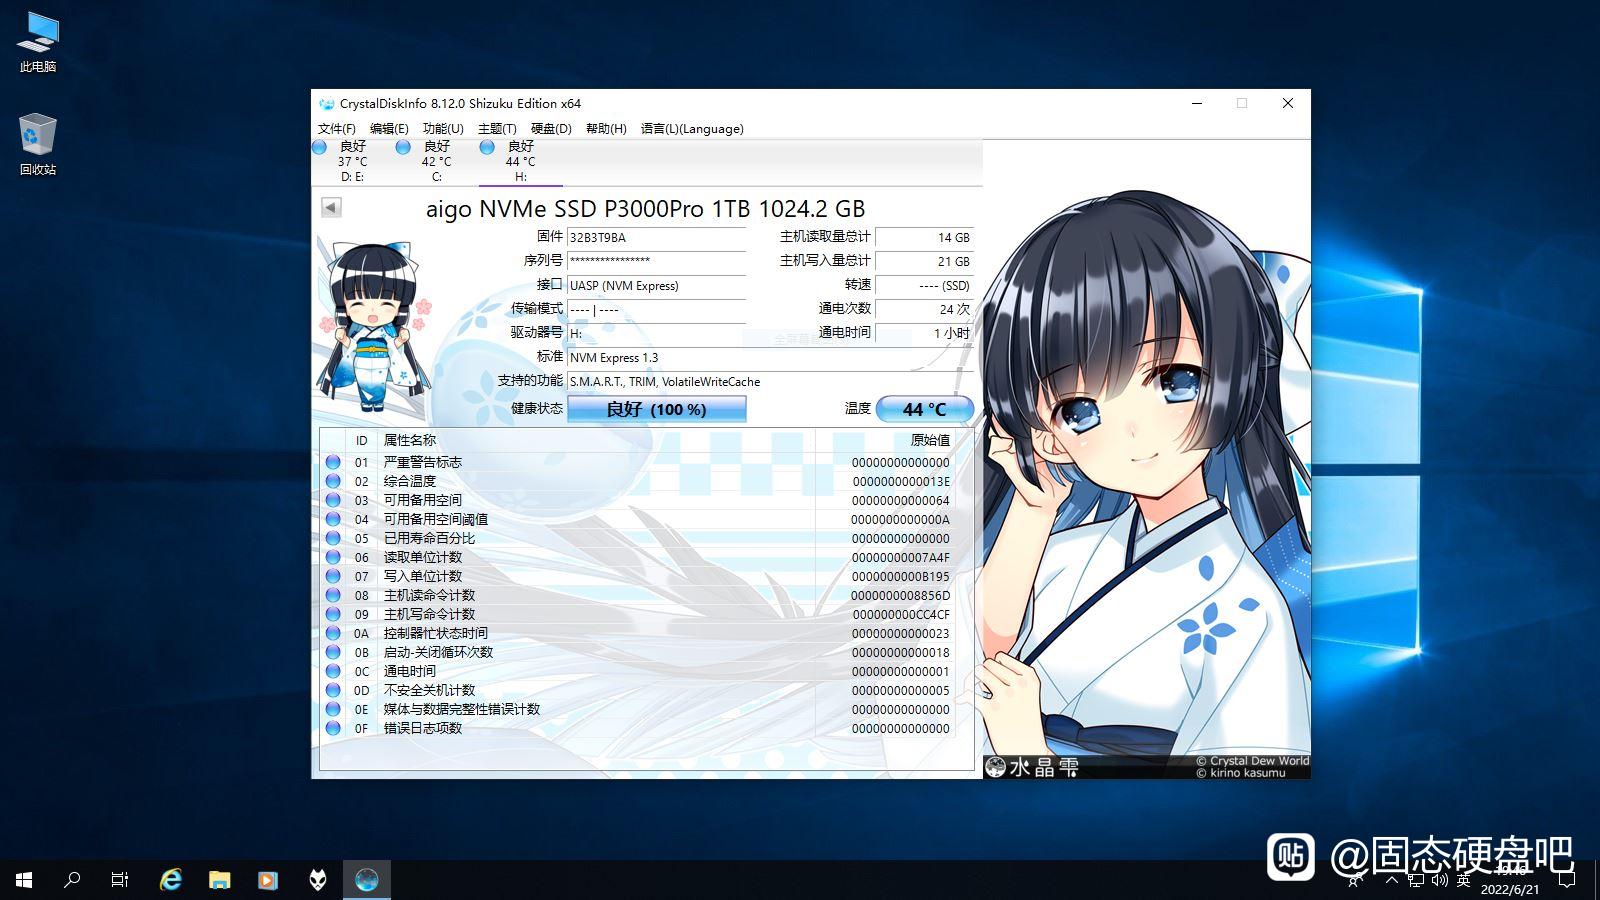Open Task View on the taskbar

pos(120,880)
